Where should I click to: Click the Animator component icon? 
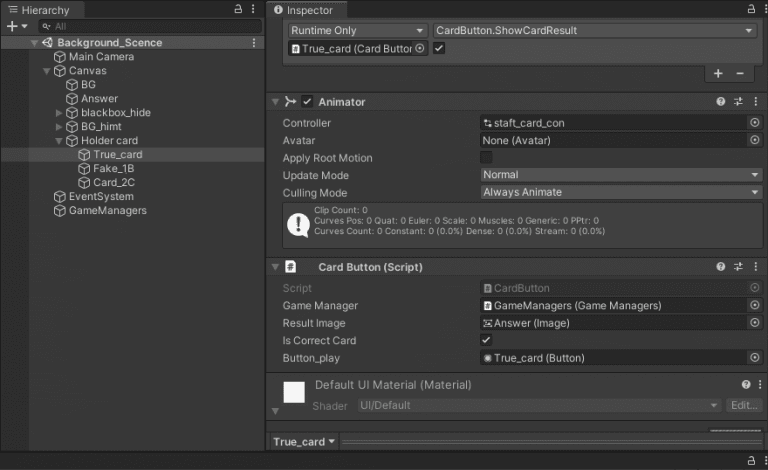(290, 101)
